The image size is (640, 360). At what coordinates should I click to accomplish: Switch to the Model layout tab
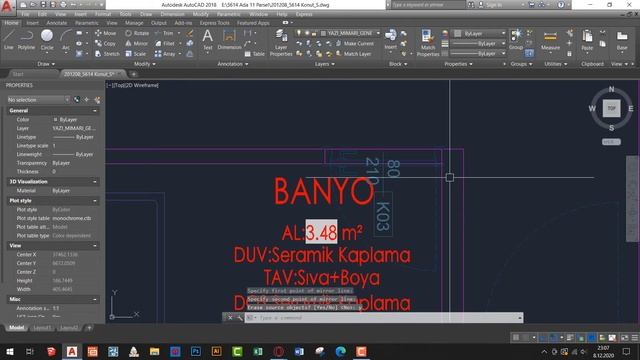click(16, 328)
